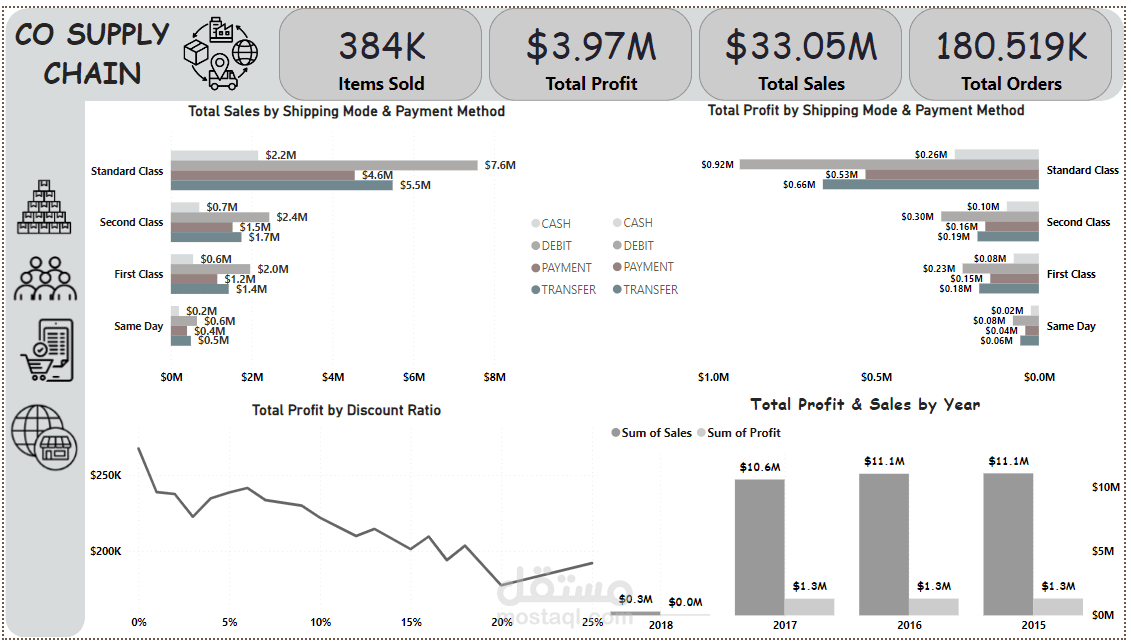This screenshot has width=1131, height=642.
Task: Select the $0.30M Second Class debit profit bar
Action: point(990,216)
